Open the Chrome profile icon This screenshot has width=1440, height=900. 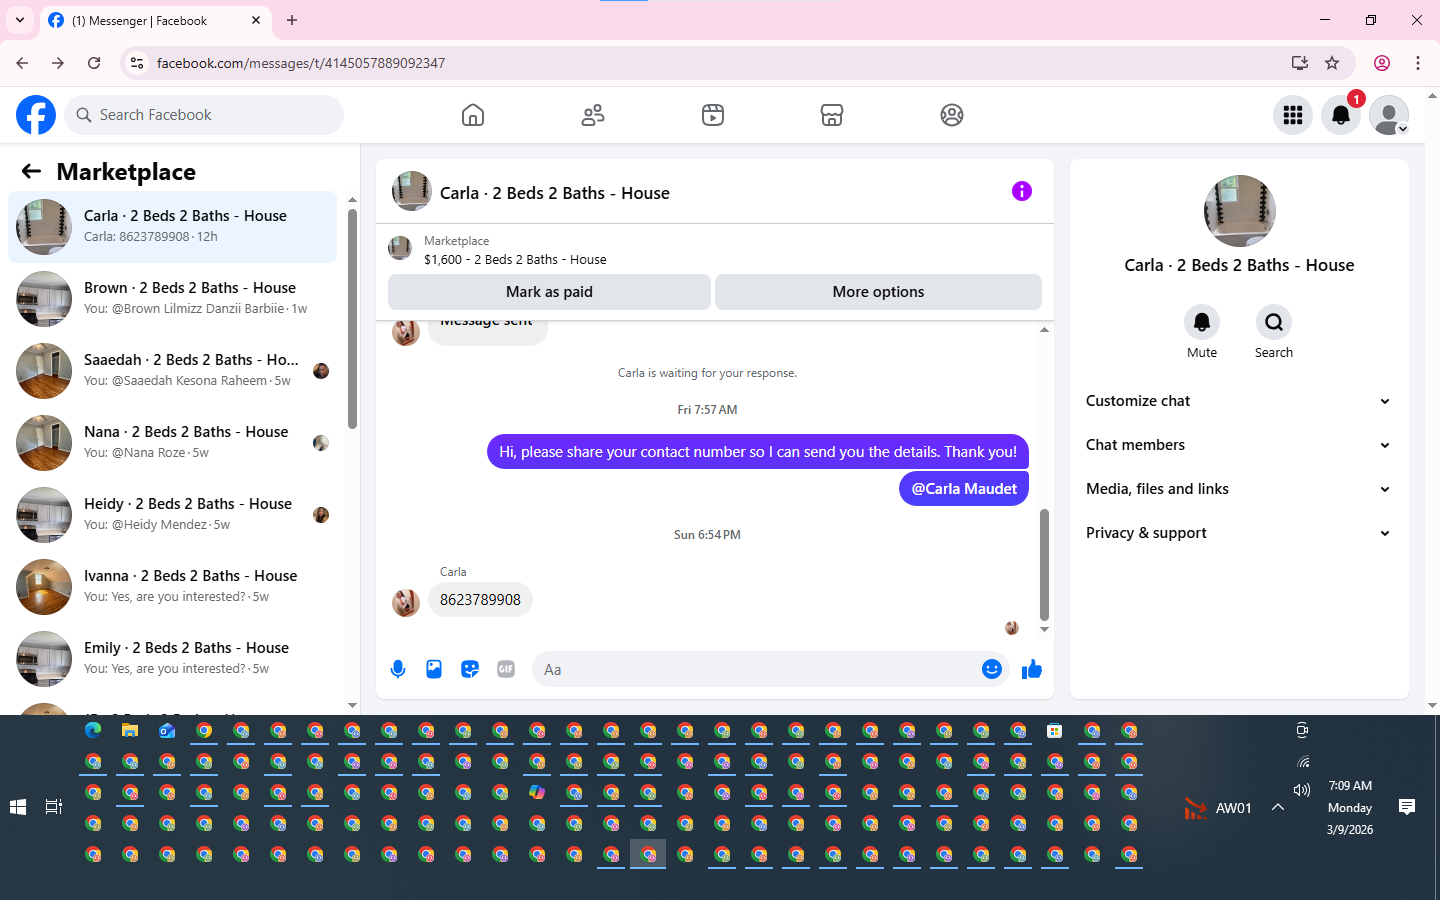pos(1382,63)
